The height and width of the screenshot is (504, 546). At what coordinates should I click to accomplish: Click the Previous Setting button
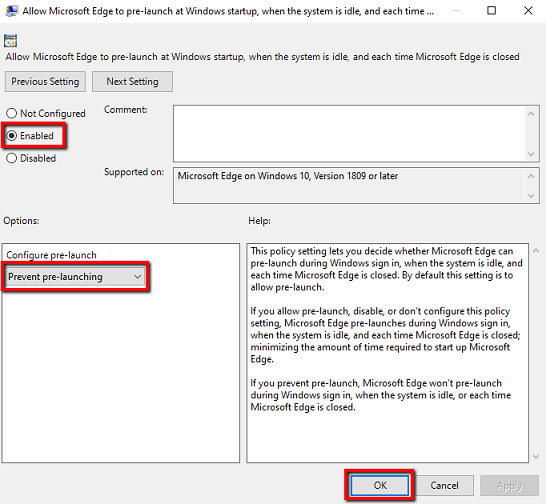click(x=45, y=82)
